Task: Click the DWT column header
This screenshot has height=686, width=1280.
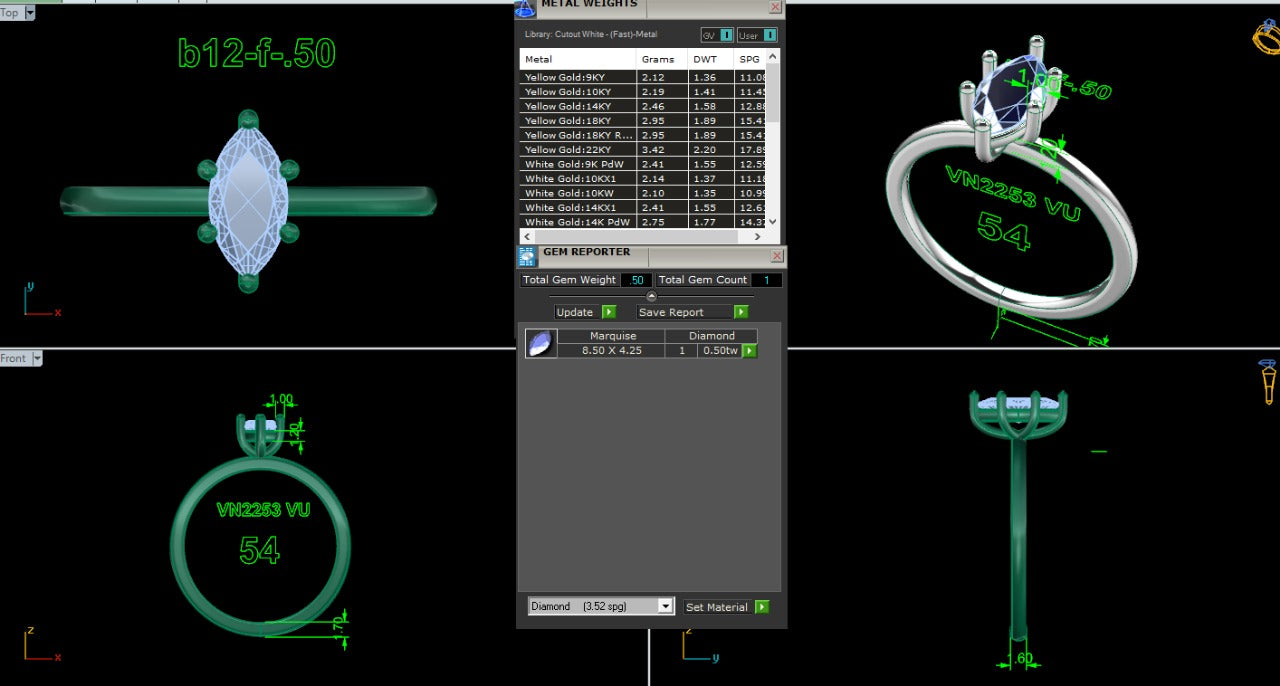Action: (711, 59)
